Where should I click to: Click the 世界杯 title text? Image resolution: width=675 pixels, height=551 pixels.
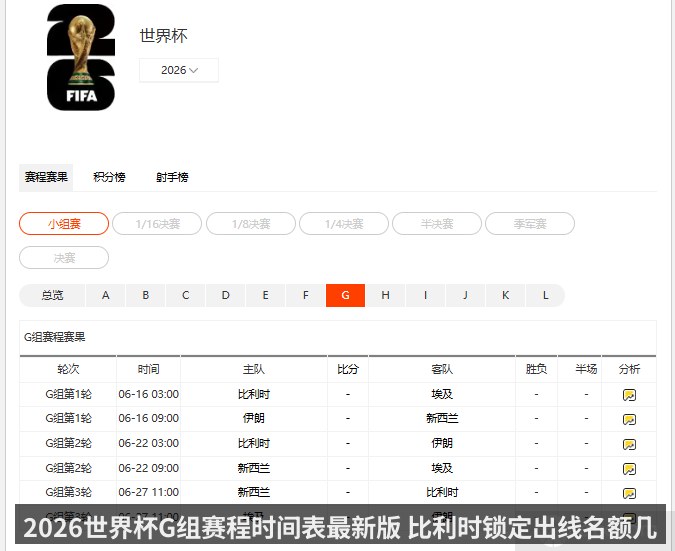click(x=164, y=36)
